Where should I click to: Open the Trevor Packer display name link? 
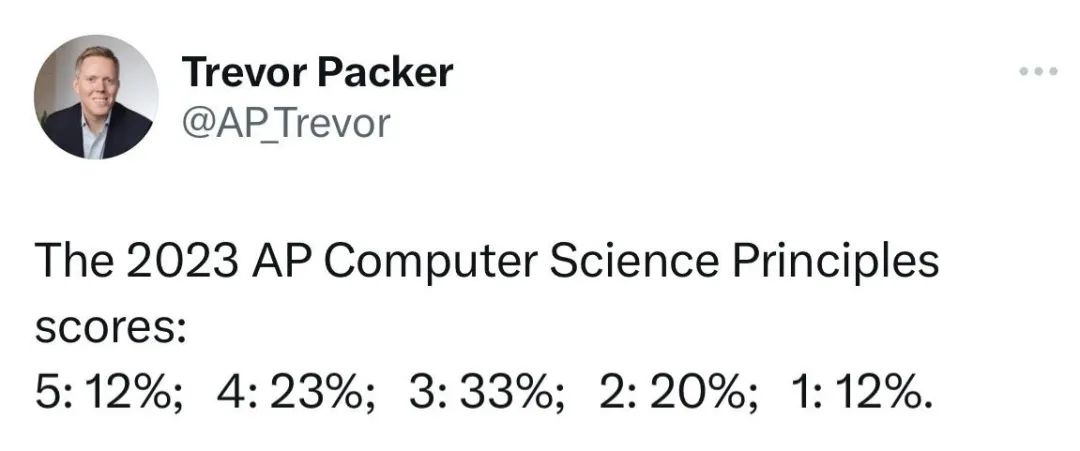pos(318,72)
